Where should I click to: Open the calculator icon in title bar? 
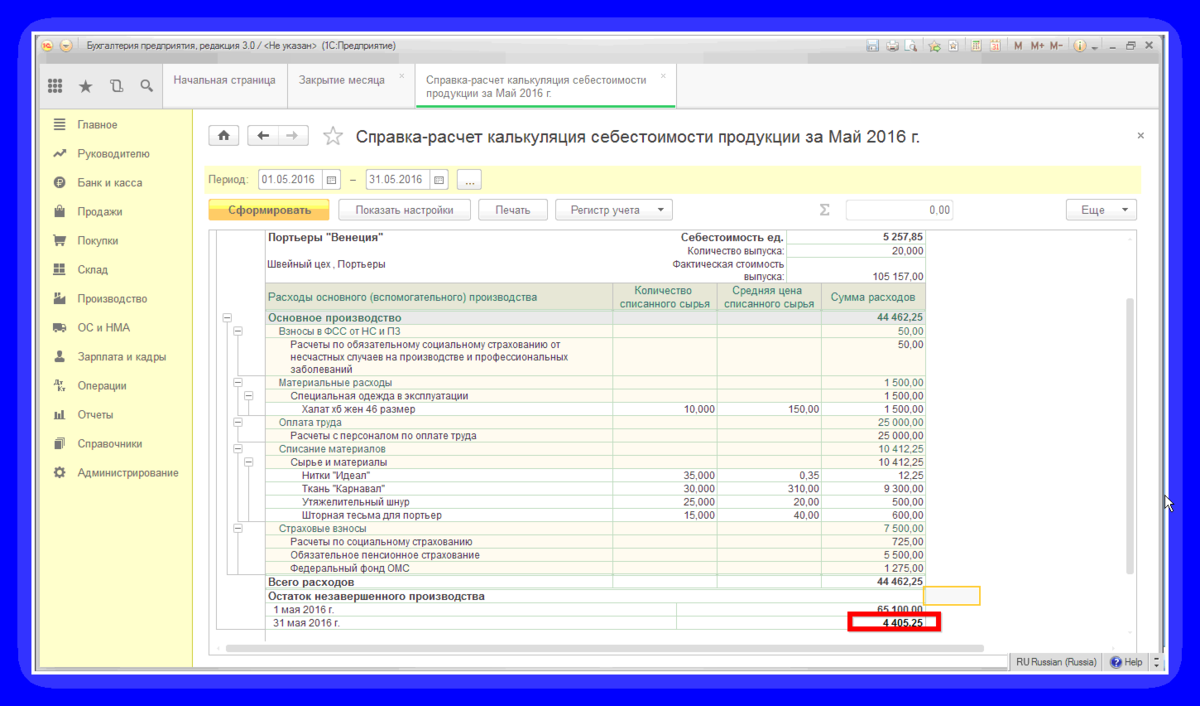[976, 46]
